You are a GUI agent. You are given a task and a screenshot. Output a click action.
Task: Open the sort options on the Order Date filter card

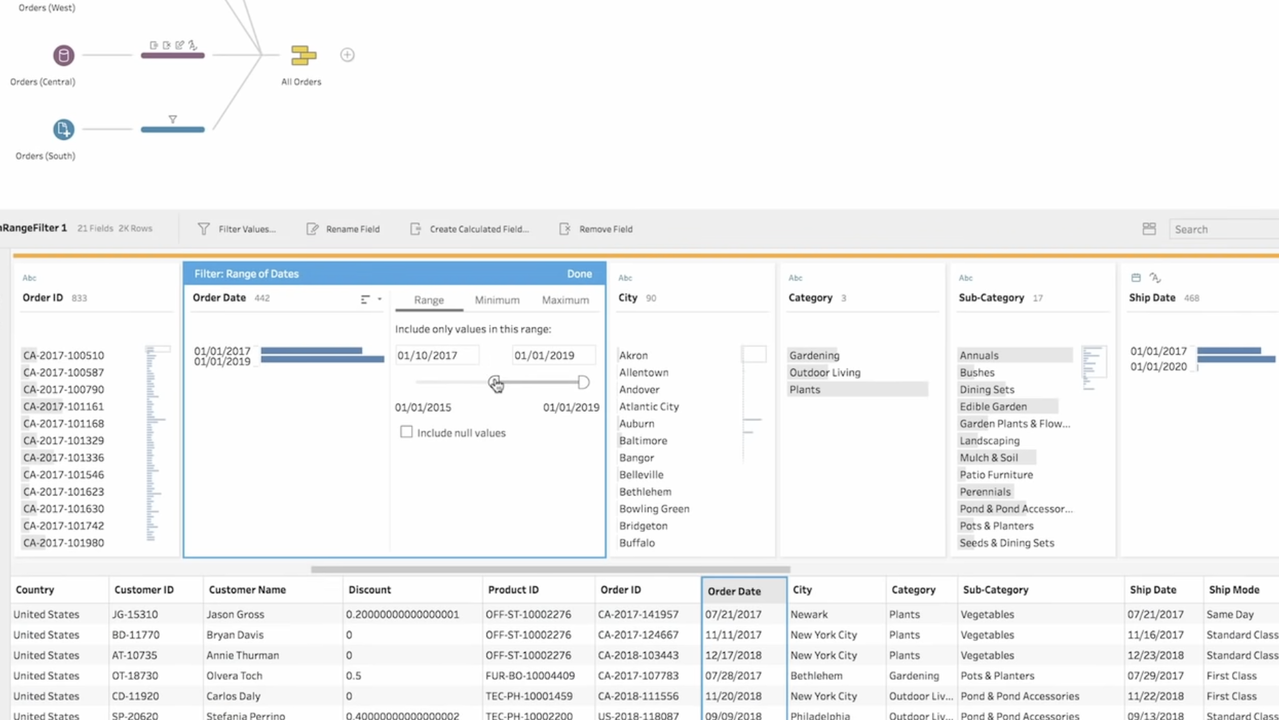click(x=364, y=299)
